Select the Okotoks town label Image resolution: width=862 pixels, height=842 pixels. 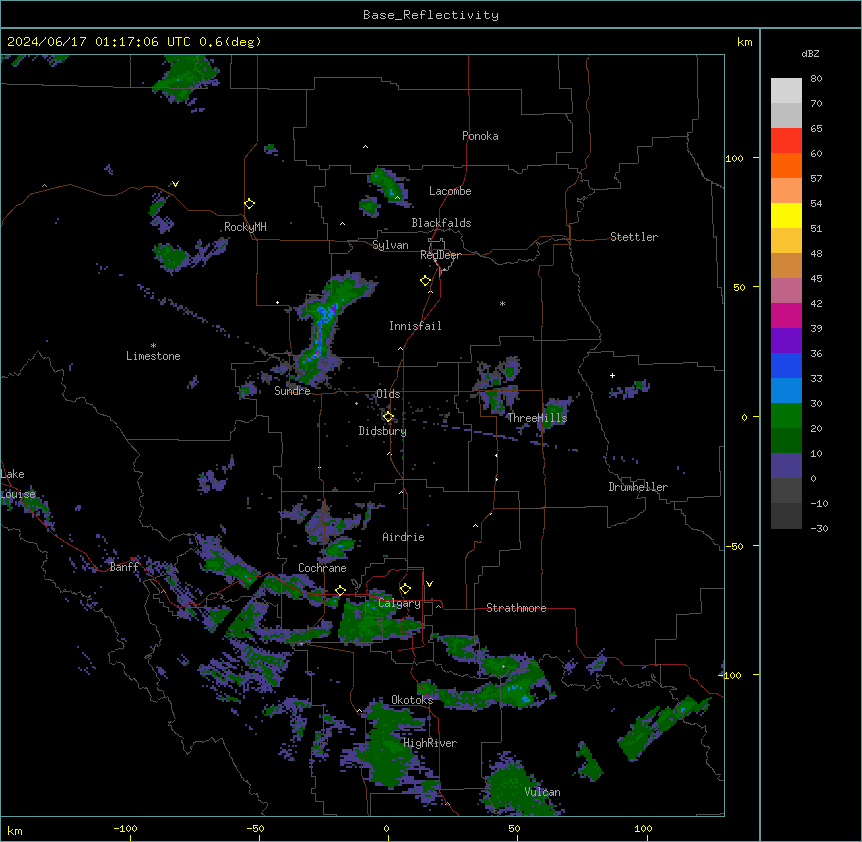(412, 700)
